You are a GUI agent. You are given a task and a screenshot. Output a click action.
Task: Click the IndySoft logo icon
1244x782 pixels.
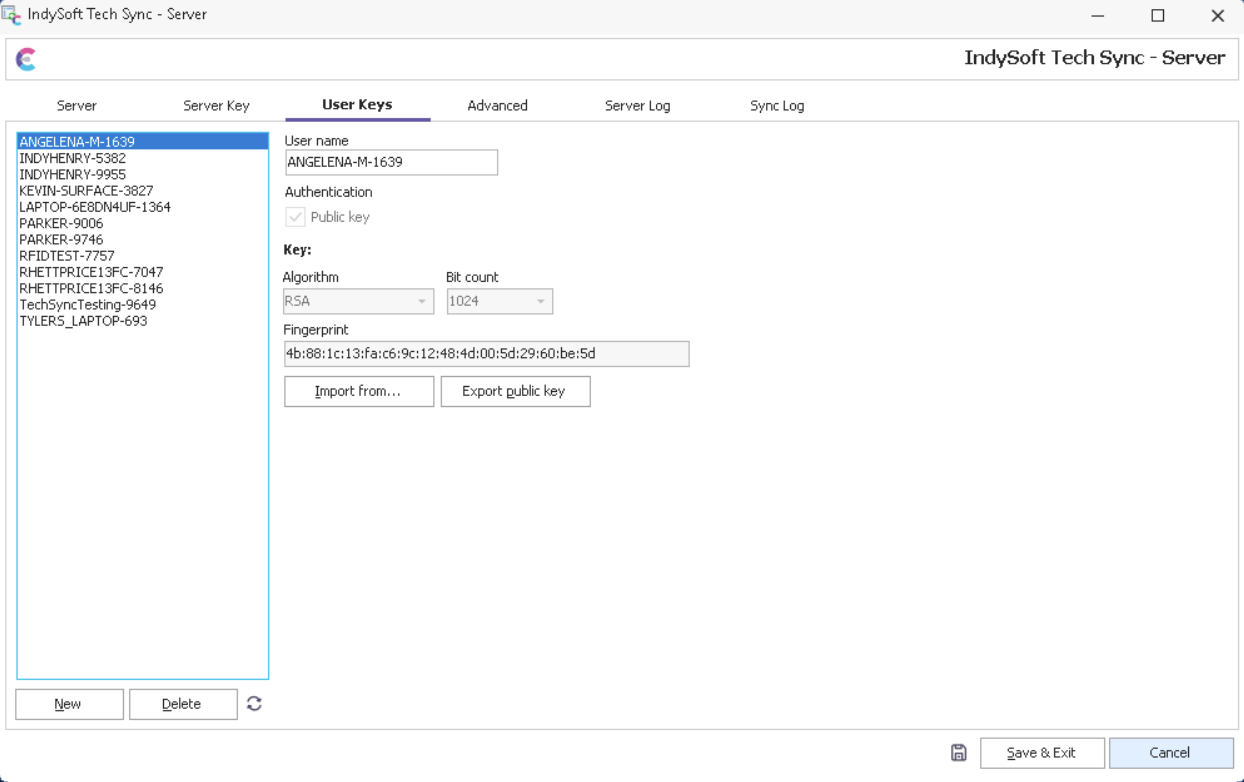pos(26,60)
